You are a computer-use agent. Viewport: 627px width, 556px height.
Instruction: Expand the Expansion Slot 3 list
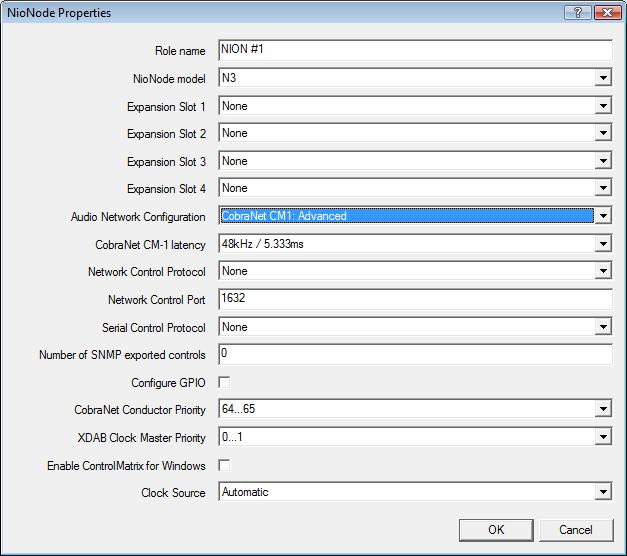603,161
